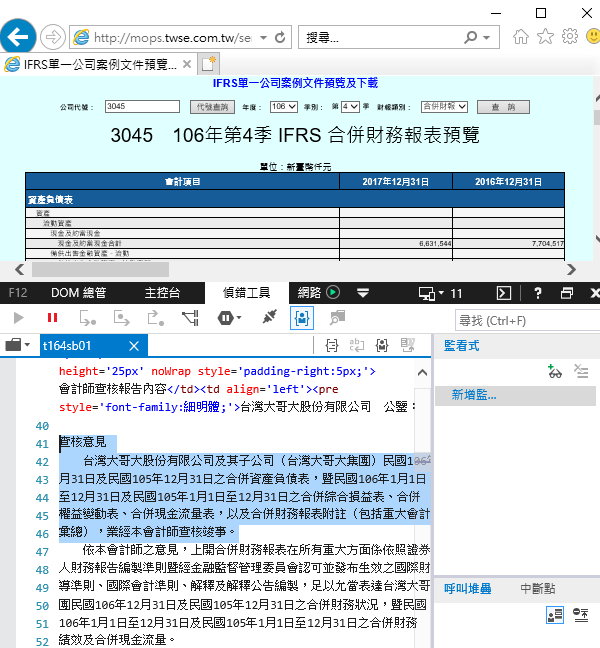Viewport: 600px width, 648px height.
Task: Open the emulation document mode 11 dropdown
Action: coord(440,293)
